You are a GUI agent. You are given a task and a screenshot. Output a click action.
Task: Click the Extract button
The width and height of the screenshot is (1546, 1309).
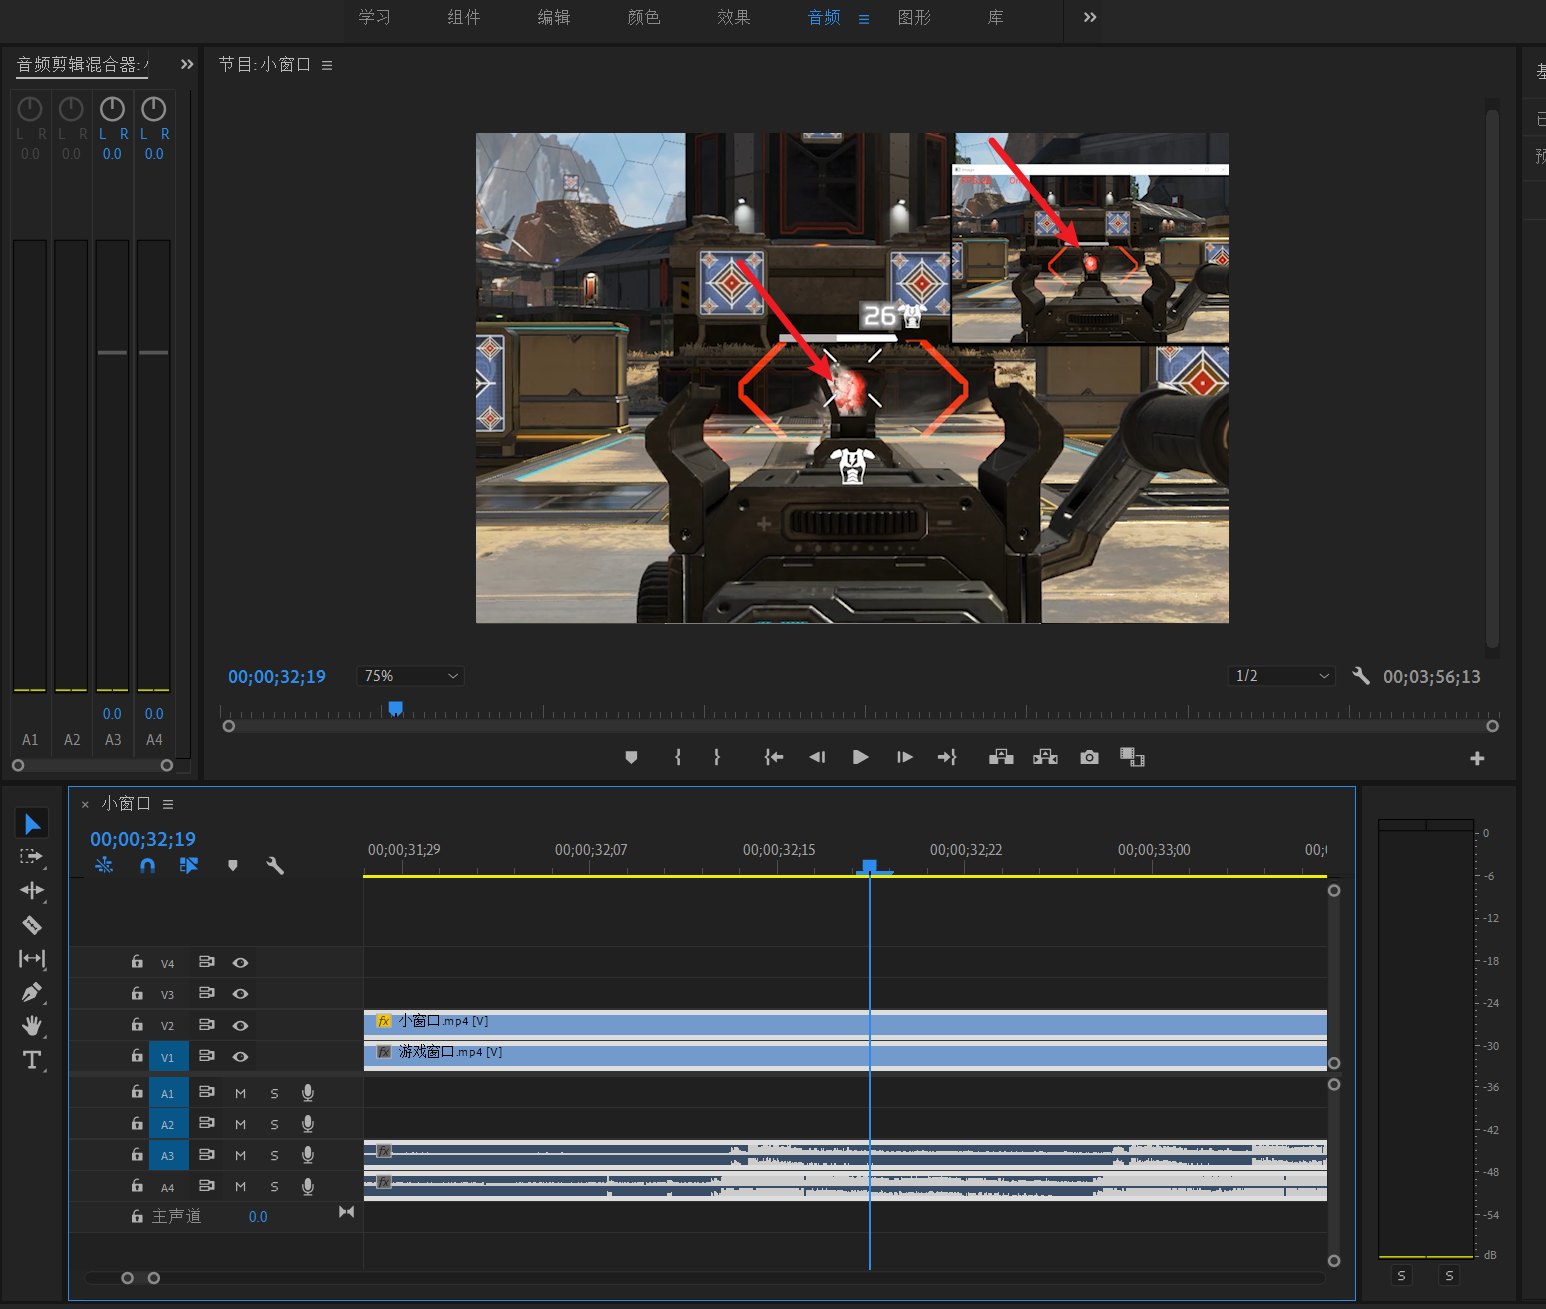pyautogui.click(x=1045, y=758)
